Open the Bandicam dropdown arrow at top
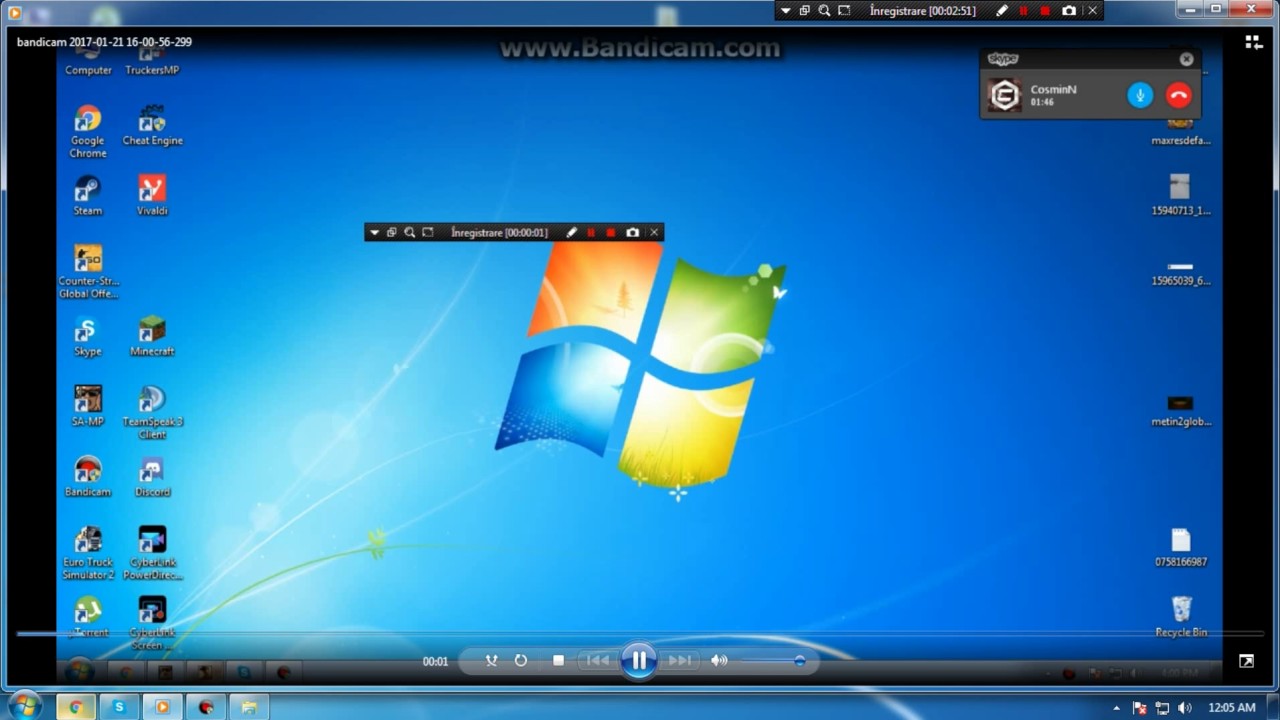The width and height of the screenshot is (1280, 720). 786,11
